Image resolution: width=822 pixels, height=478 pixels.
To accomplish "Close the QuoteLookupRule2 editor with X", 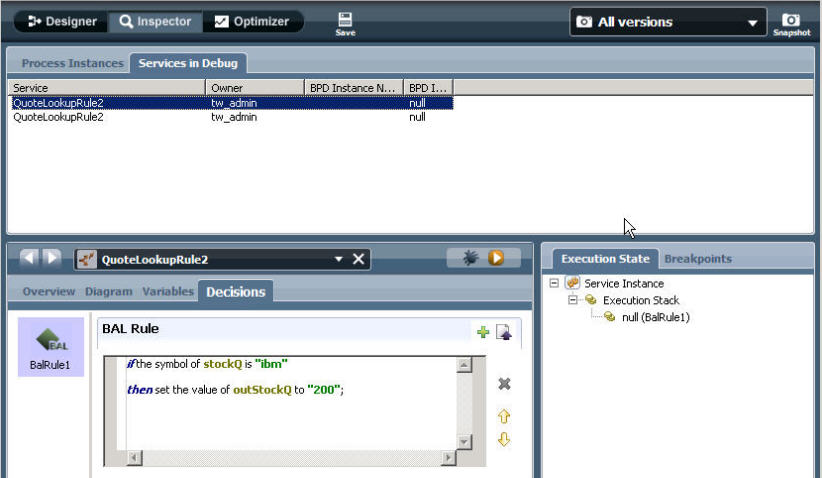I will 359,259.
